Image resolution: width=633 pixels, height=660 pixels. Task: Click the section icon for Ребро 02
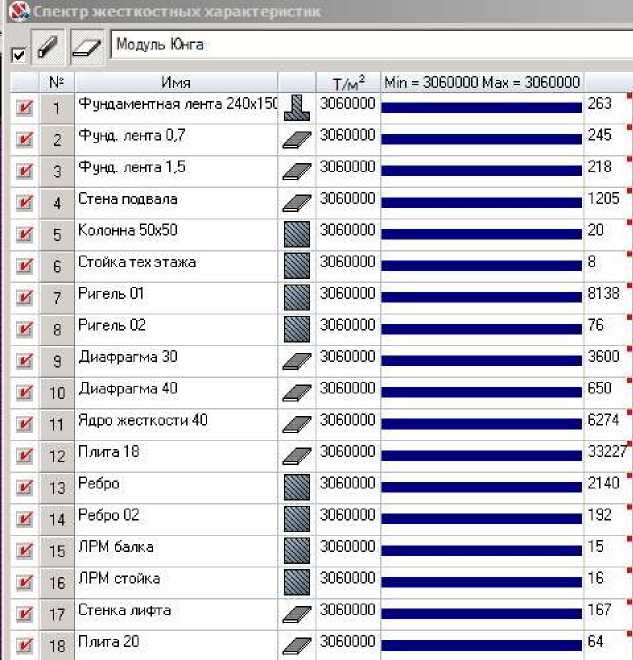[297, 519]
